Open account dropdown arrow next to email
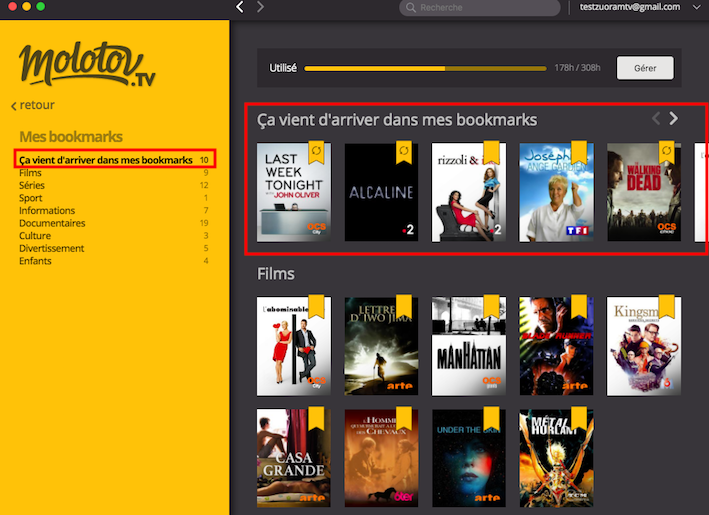This screenshot has height=515, width=709. (696, 7)
